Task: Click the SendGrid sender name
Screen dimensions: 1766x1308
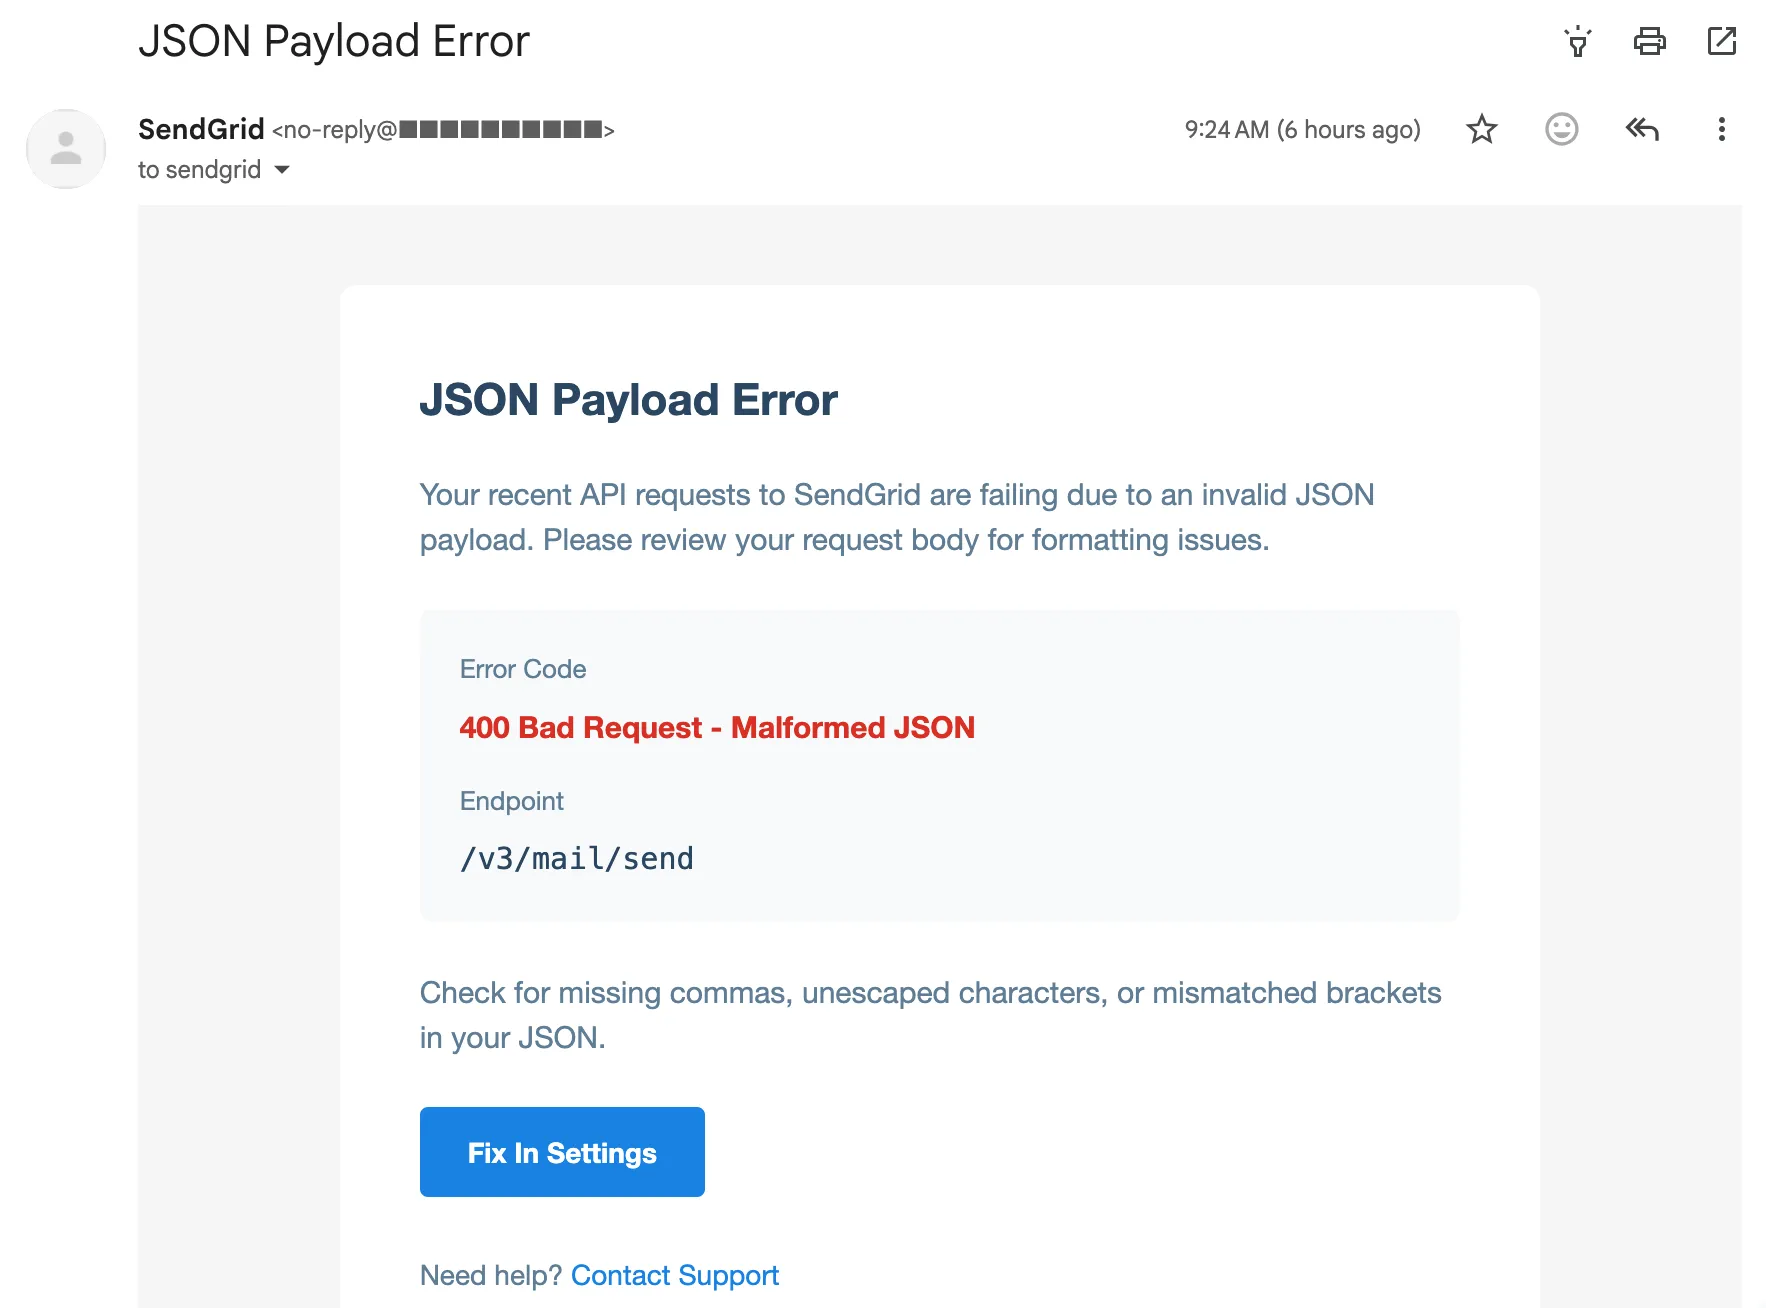Action: pyautogui.click(x=201, y=130)
